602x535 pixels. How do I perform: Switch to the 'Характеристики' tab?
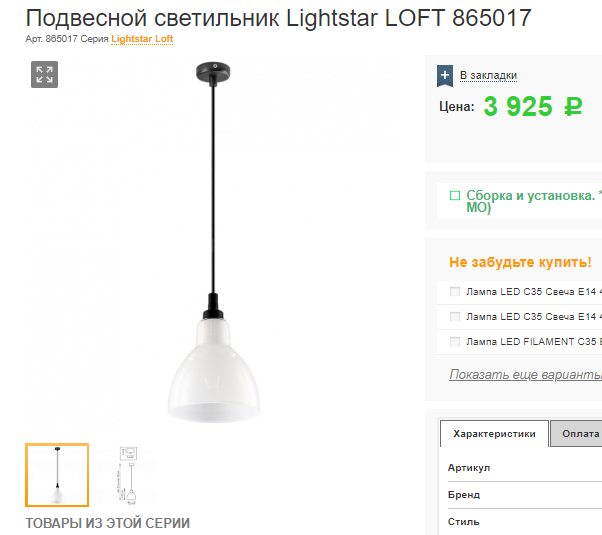pyautogui.click(x=494, y=434)
